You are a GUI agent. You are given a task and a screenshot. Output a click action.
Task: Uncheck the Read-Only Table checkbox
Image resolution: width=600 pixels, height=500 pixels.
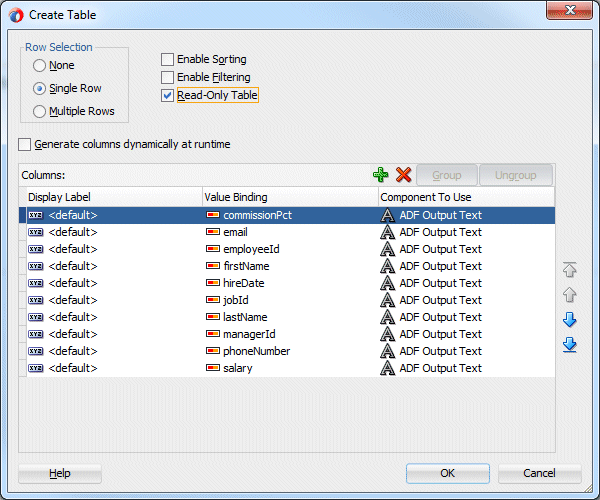[x=167, y=95]
